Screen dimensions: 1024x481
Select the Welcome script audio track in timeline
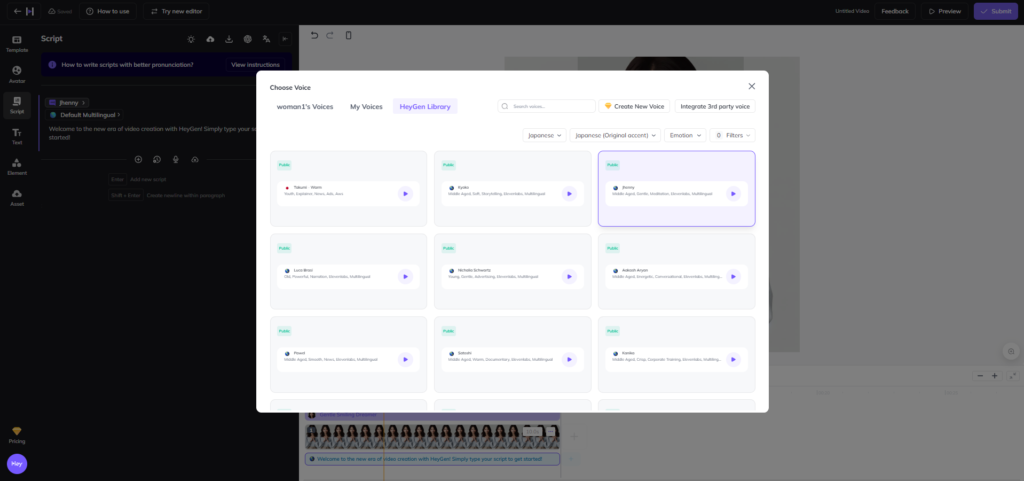(432, 459)
